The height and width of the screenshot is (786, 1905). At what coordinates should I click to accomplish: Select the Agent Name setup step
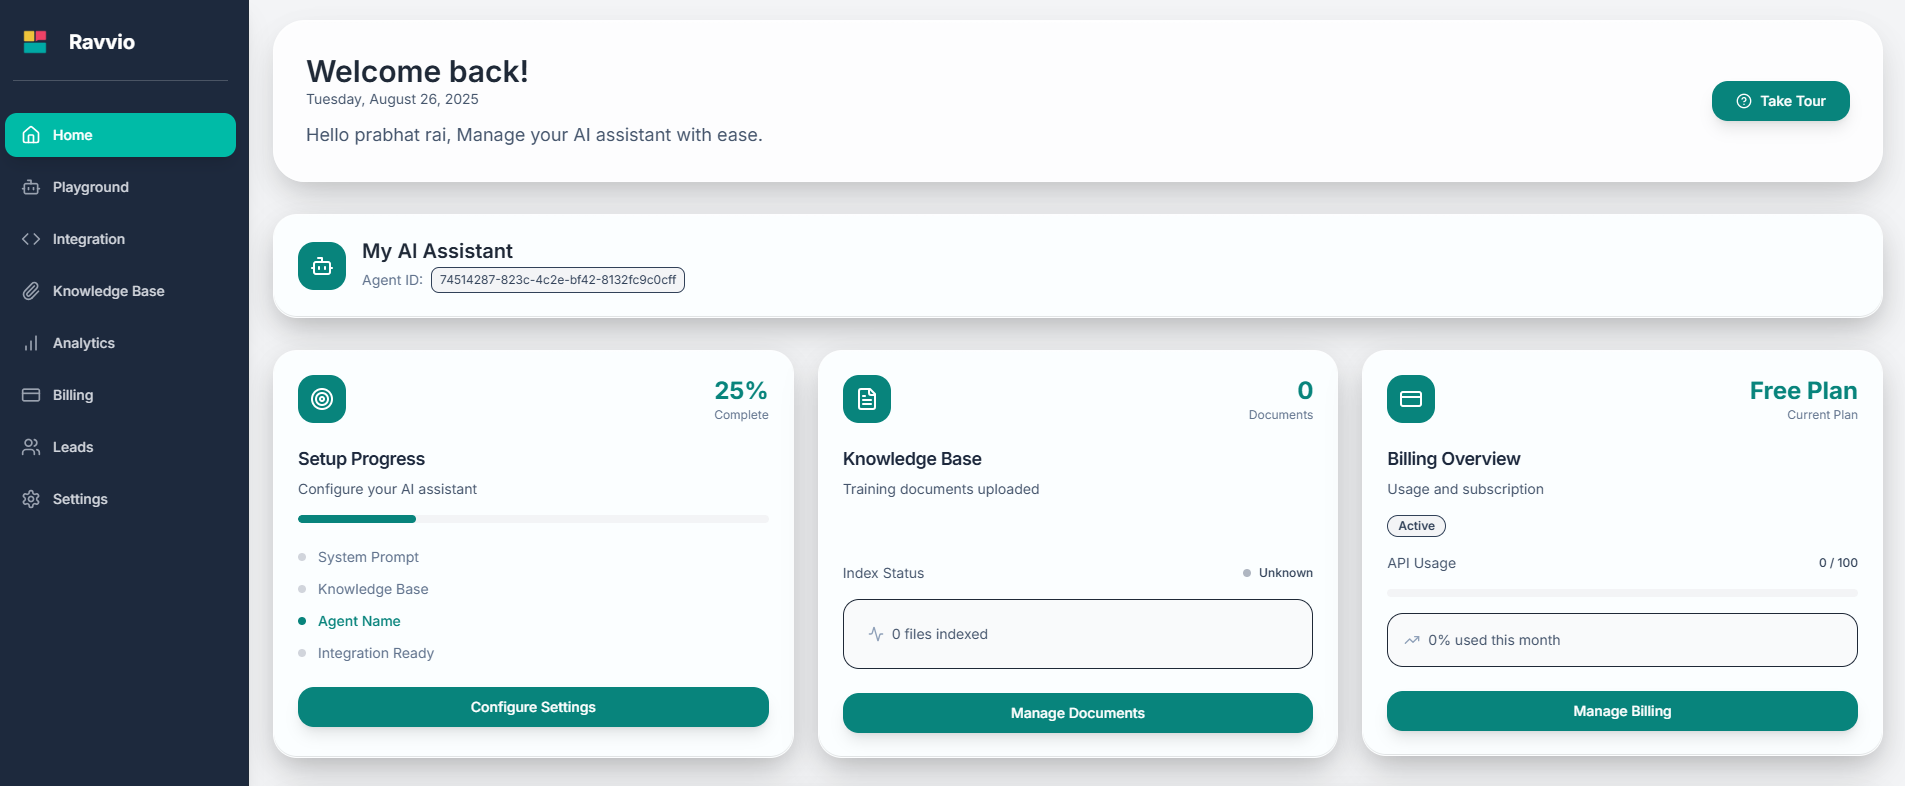[359, 621]
